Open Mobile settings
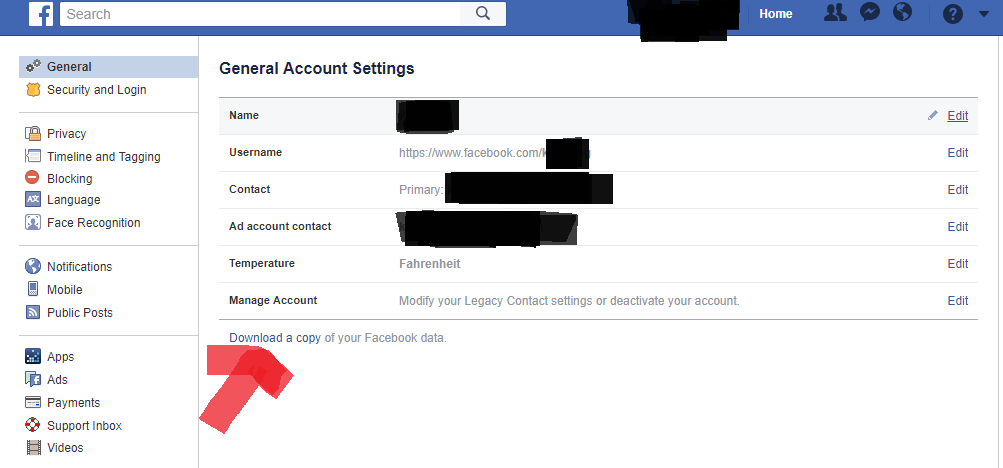 point(65,290)
